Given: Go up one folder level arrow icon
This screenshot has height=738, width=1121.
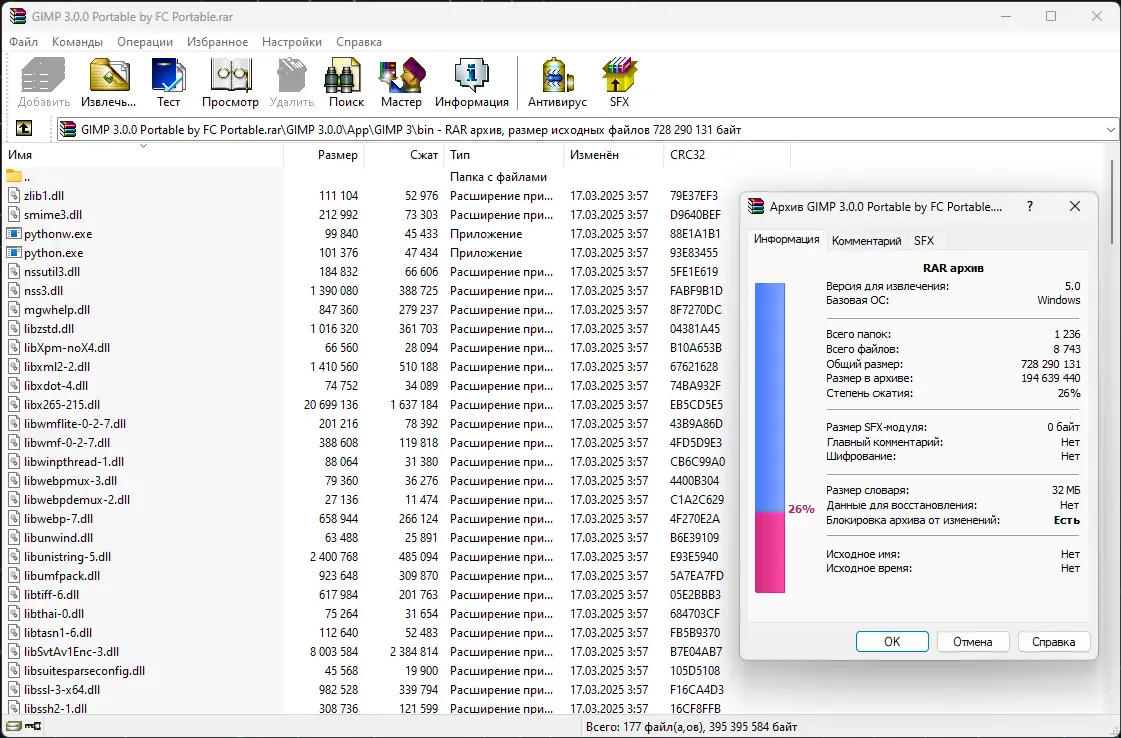Looking at the screenshot, I should [24, 129].
